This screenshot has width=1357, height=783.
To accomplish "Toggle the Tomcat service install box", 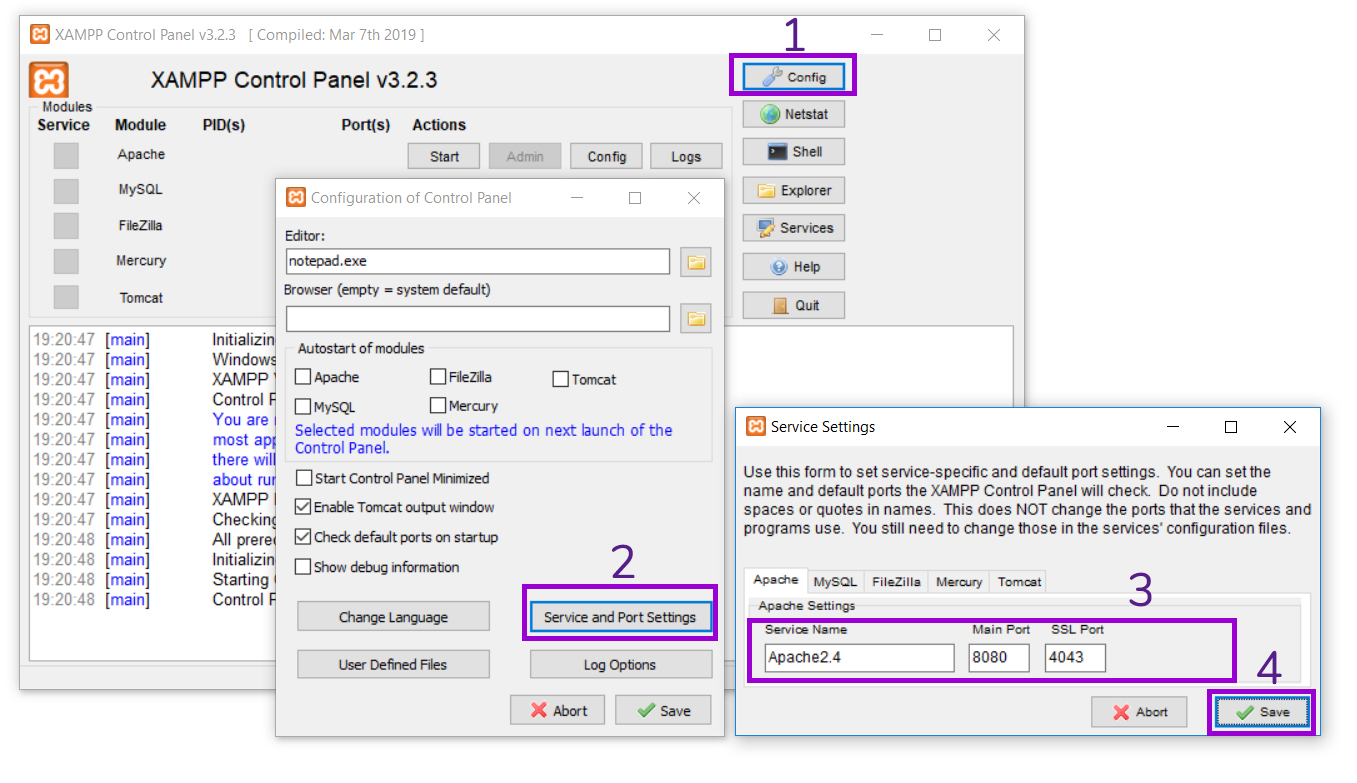I will point(66,297).
